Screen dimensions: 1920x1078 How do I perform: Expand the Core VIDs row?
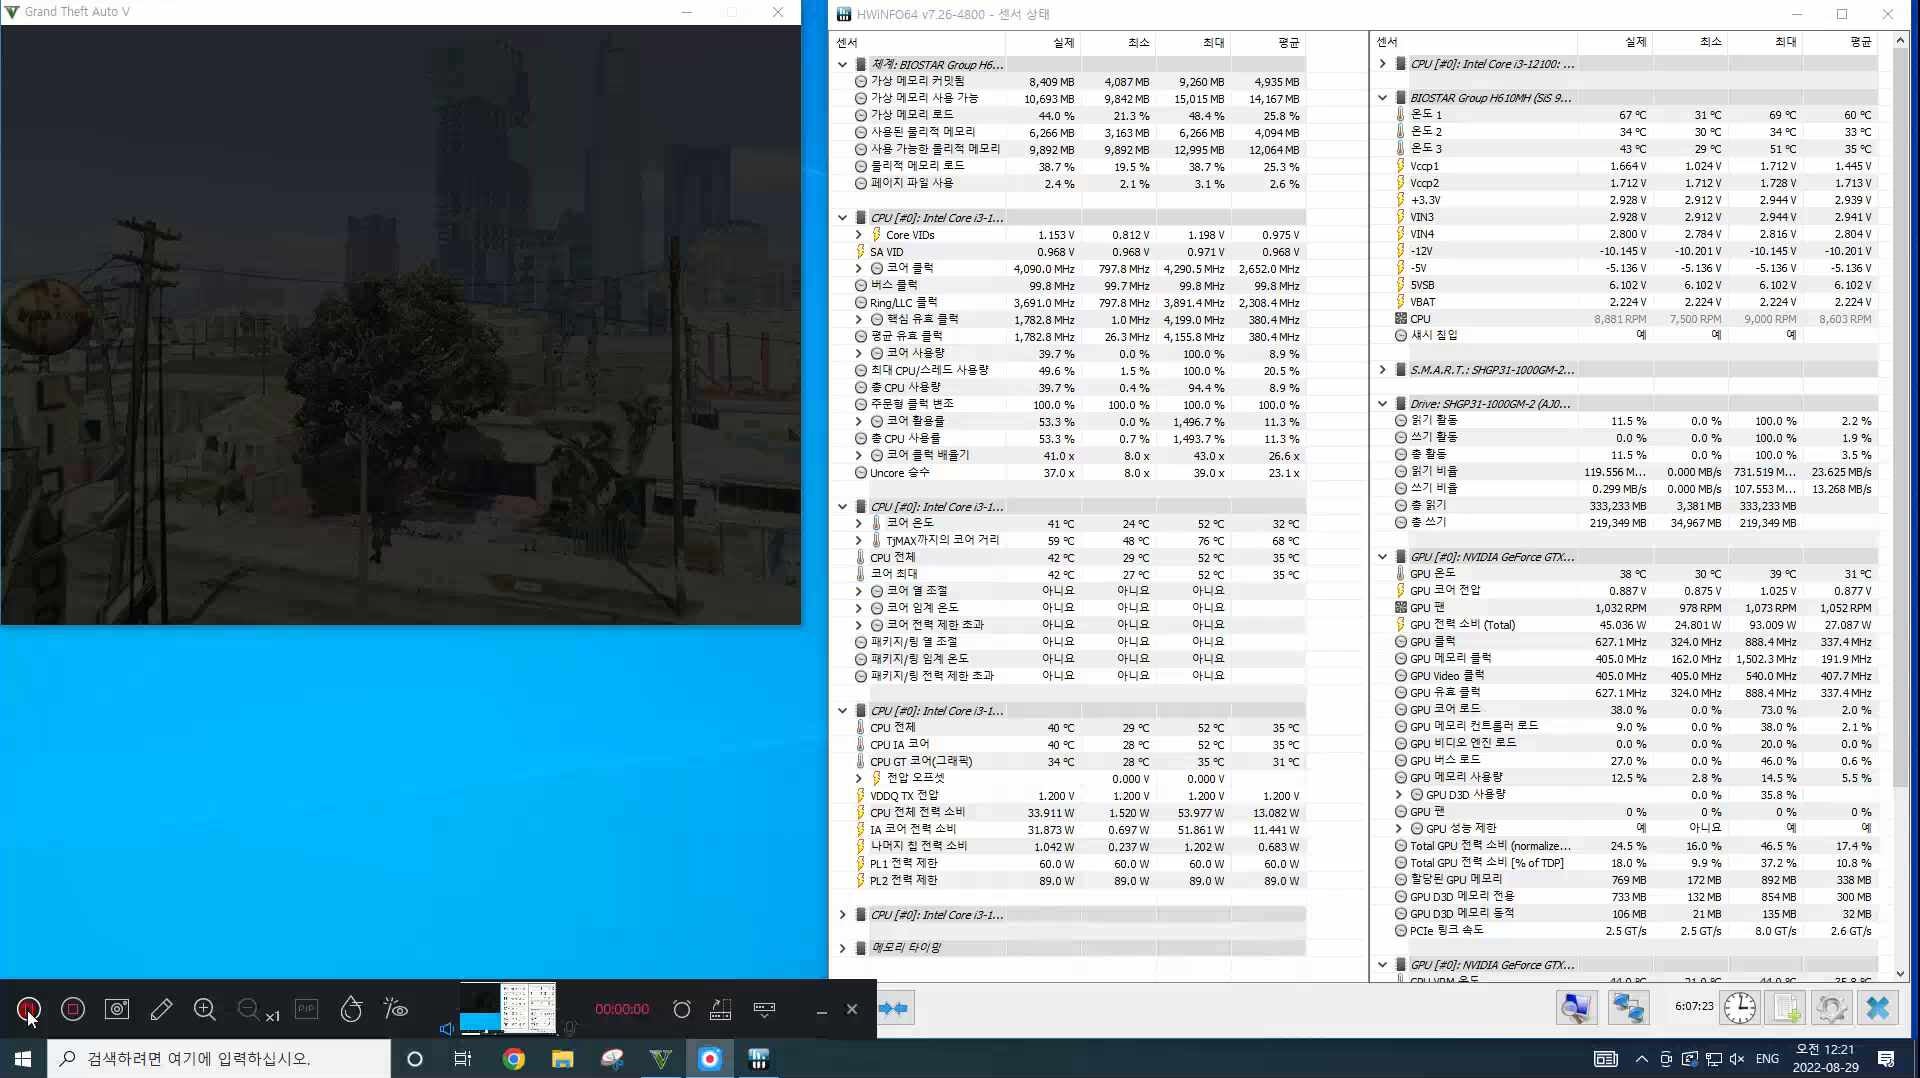click(x=858, y=235)
